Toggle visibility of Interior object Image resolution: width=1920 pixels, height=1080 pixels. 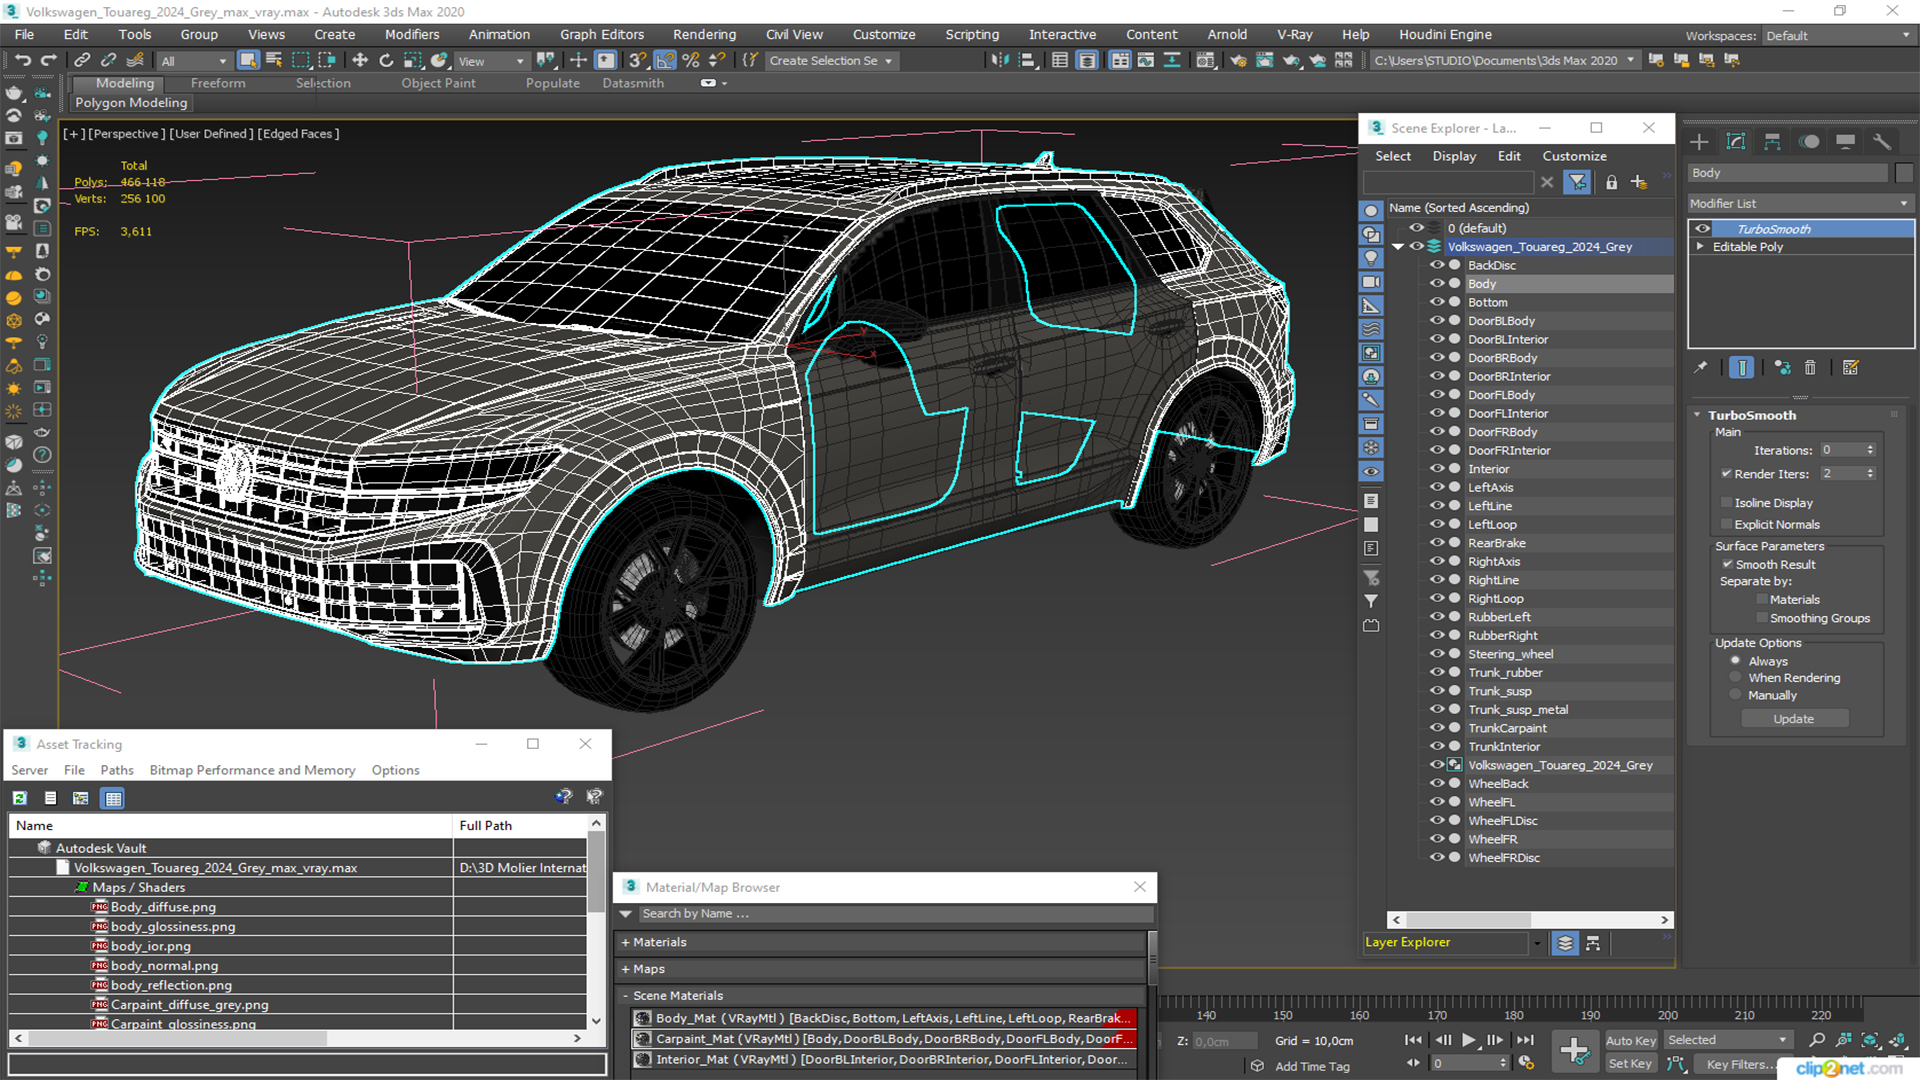click(1436, 469)
